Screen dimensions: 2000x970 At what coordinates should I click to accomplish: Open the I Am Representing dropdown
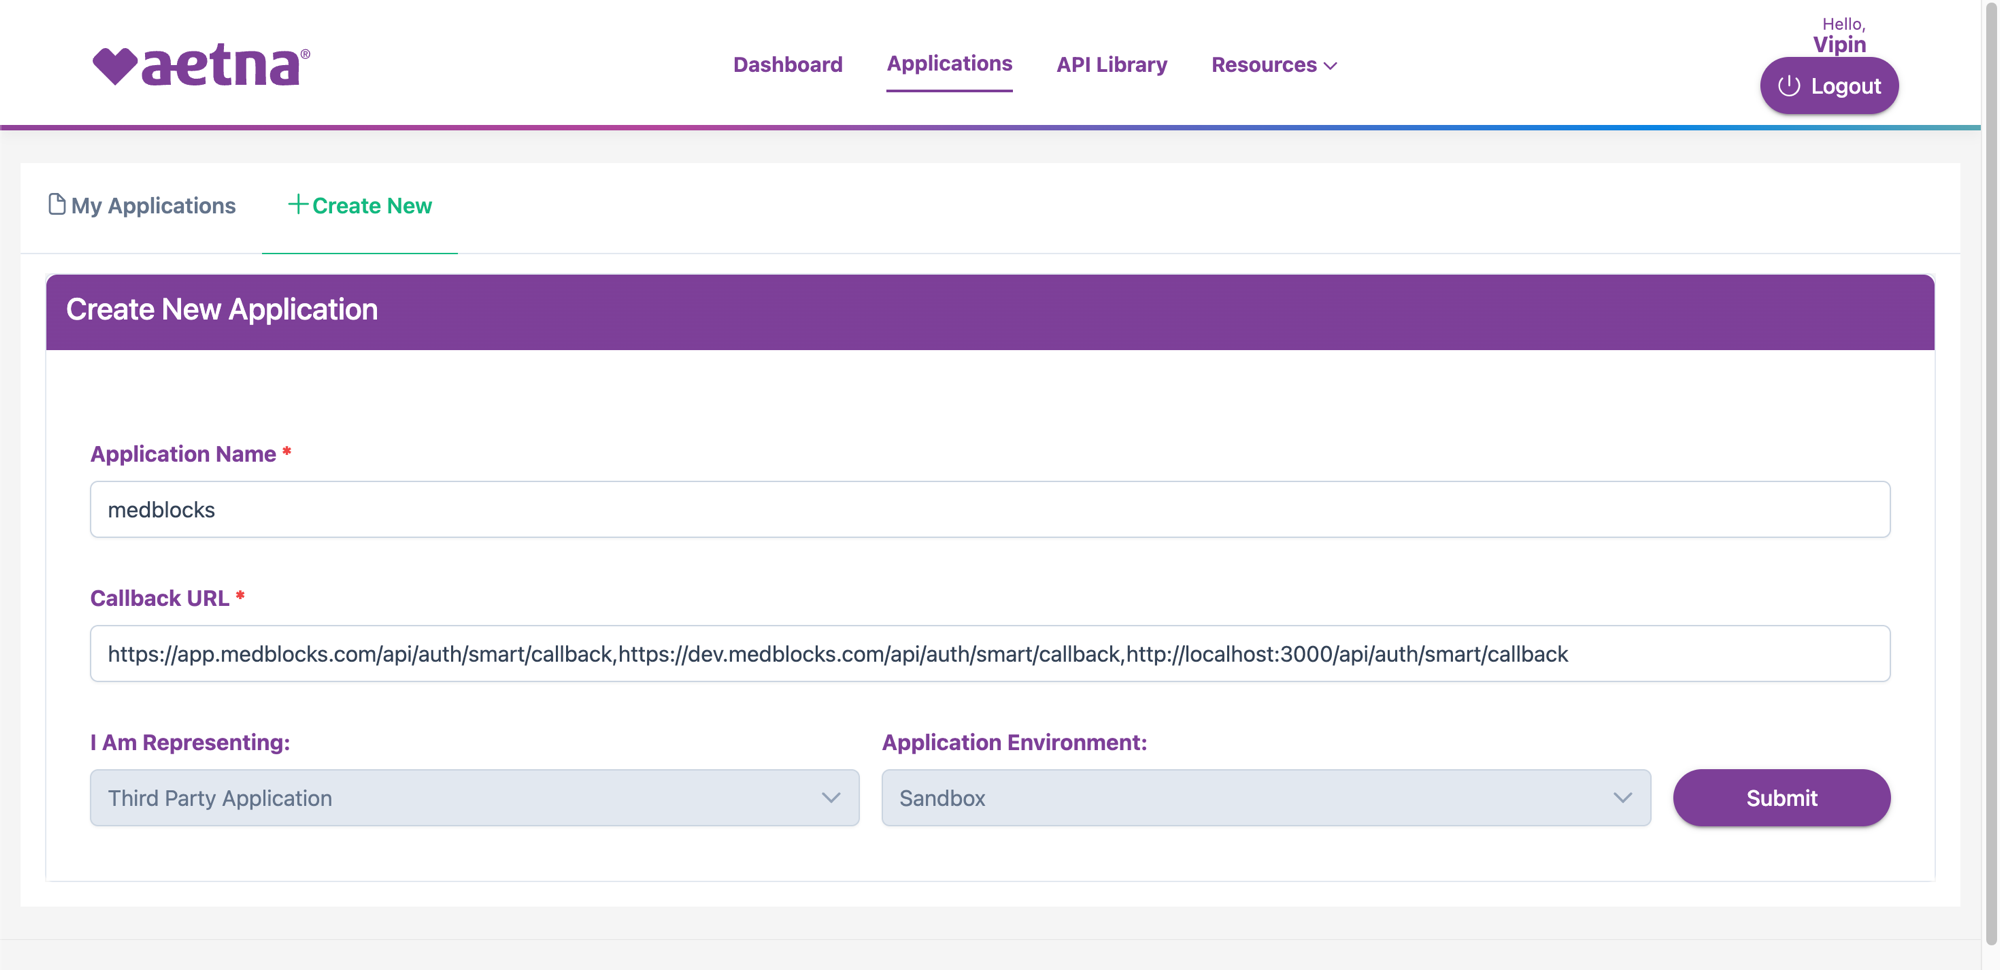pyautogui.click(x=475, y=798)
